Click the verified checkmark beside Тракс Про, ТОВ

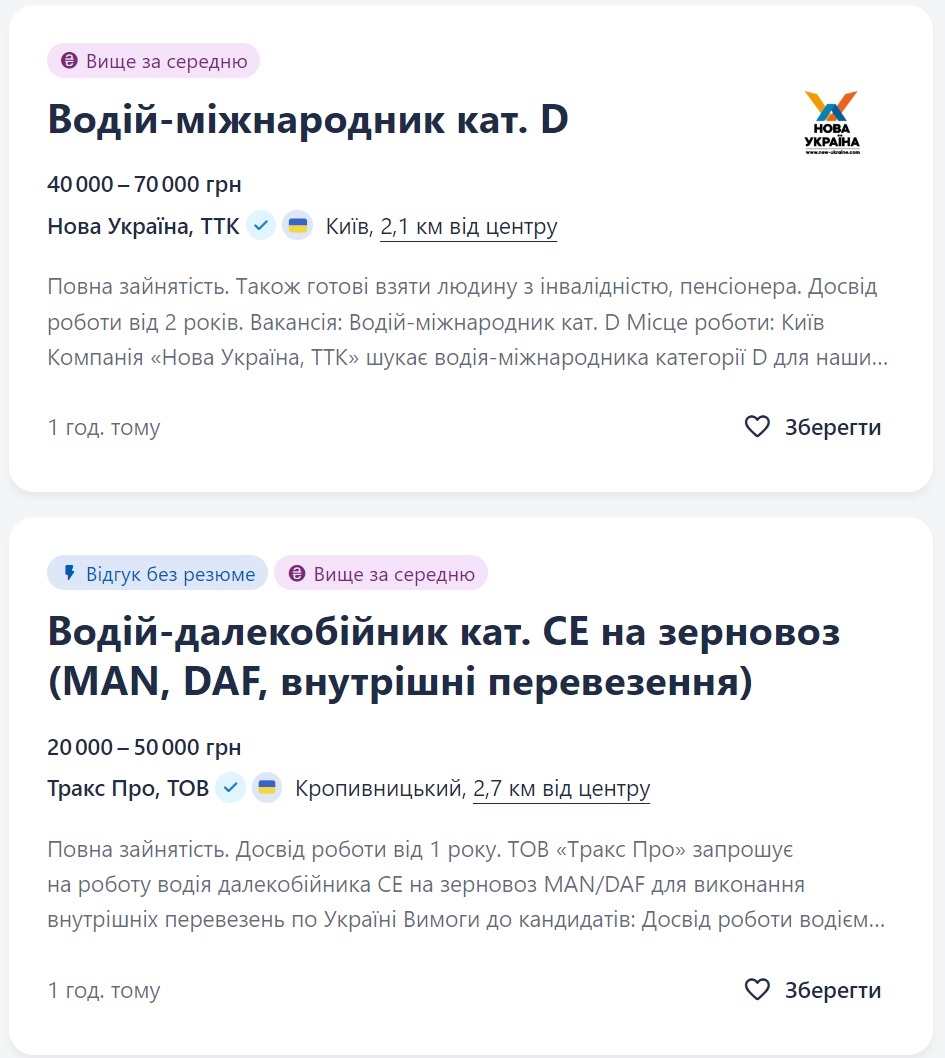(x=231, y=788)
